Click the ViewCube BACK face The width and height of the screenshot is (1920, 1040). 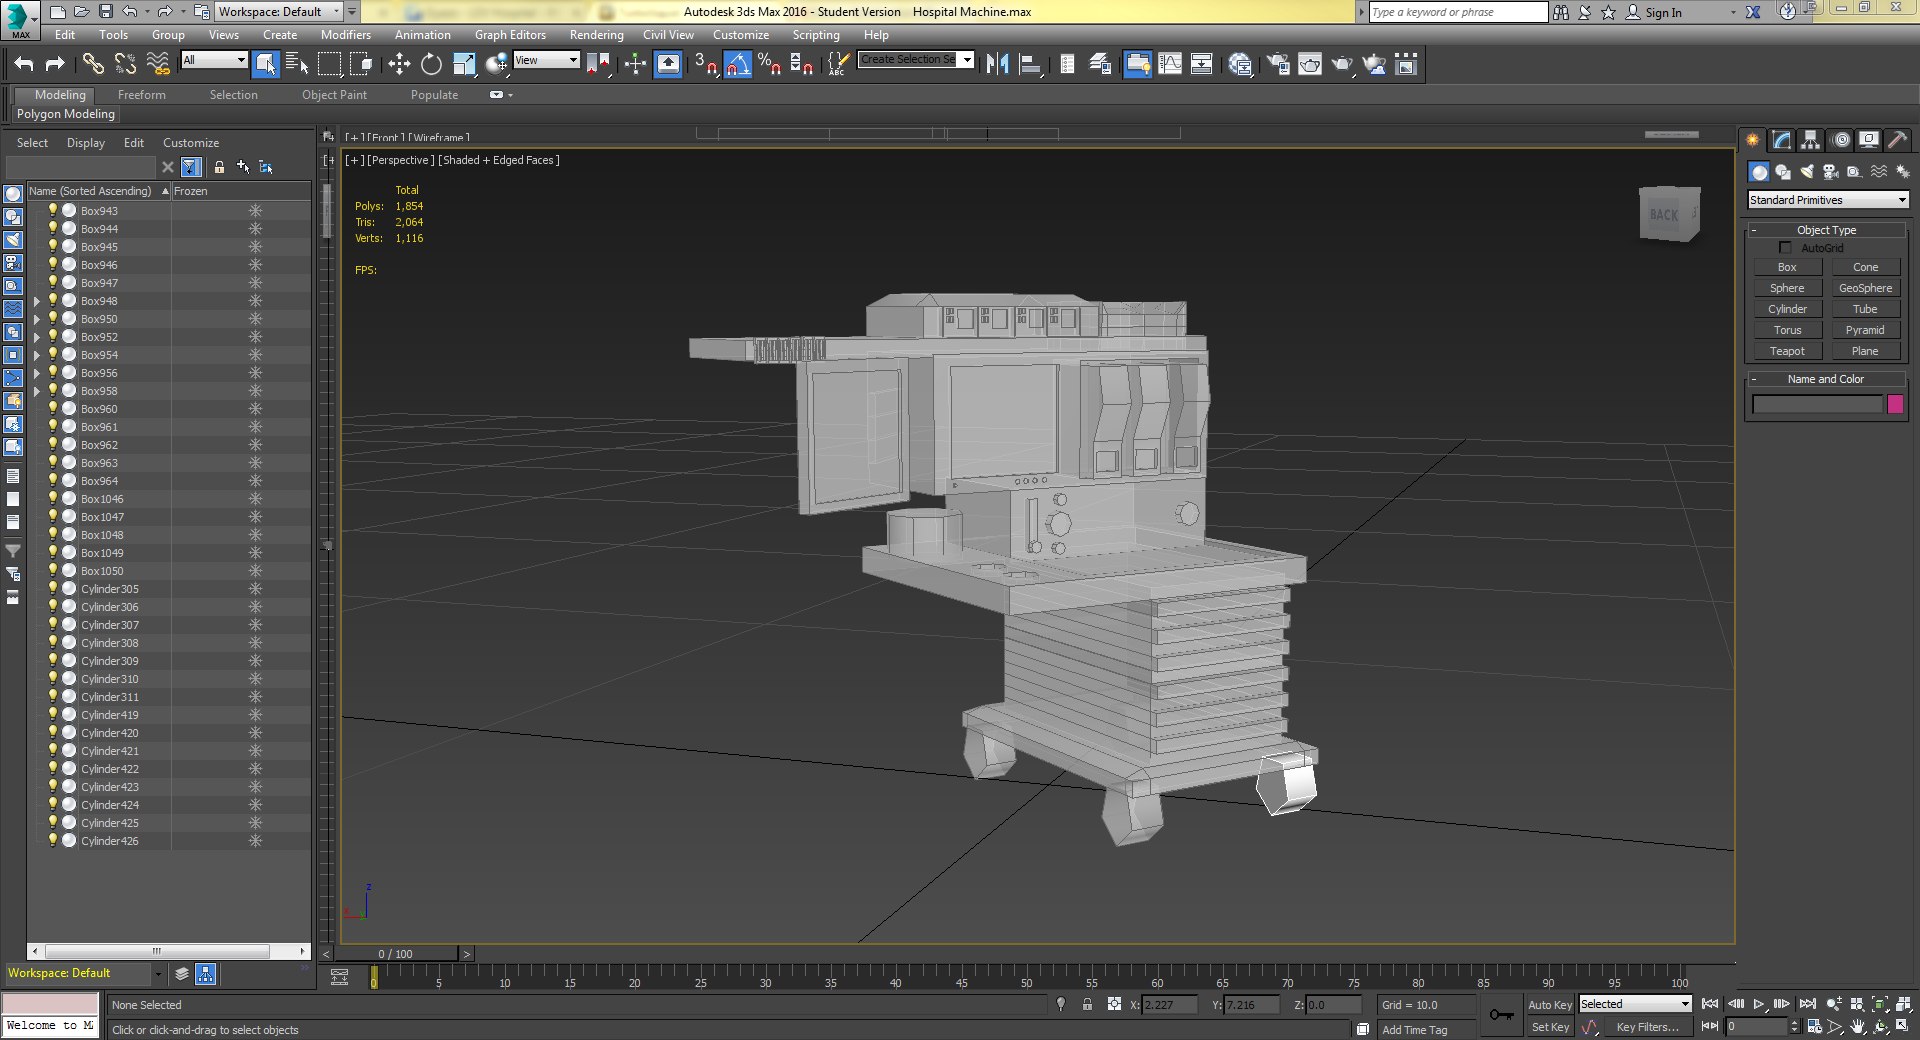[x=1664, y=214]
